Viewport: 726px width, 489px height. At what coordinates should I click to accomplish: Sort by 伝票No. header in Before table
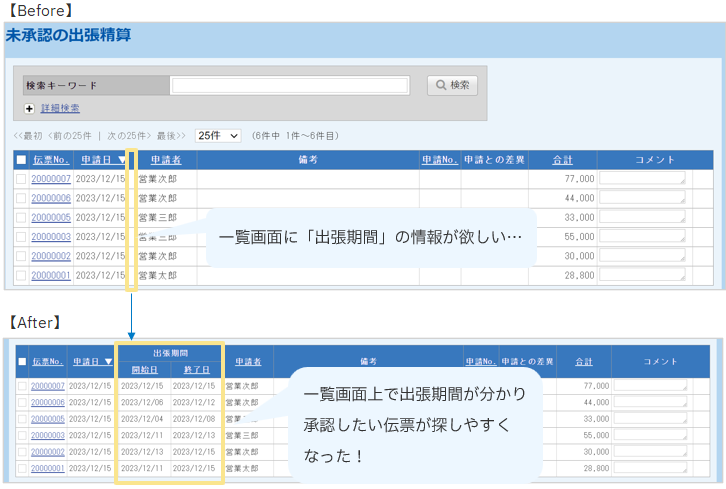(x=51, y=160)
